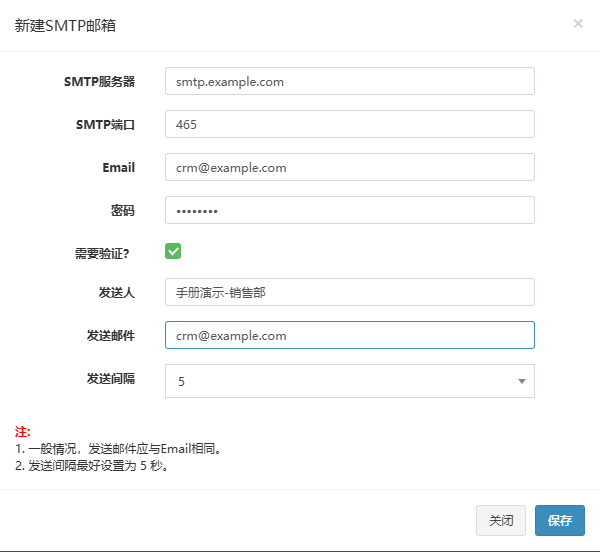Click the 发送邮件 label
This screenshot has width=600, height=552.
111,335
